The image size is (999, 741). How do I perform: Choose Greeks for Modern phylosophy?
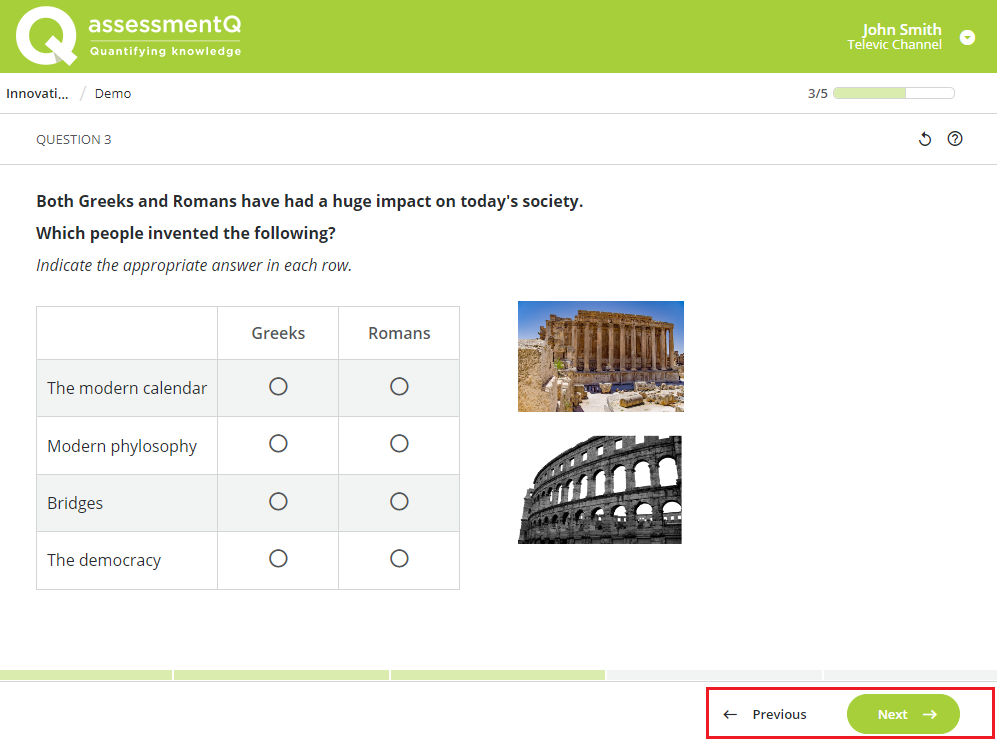point(278,443)
